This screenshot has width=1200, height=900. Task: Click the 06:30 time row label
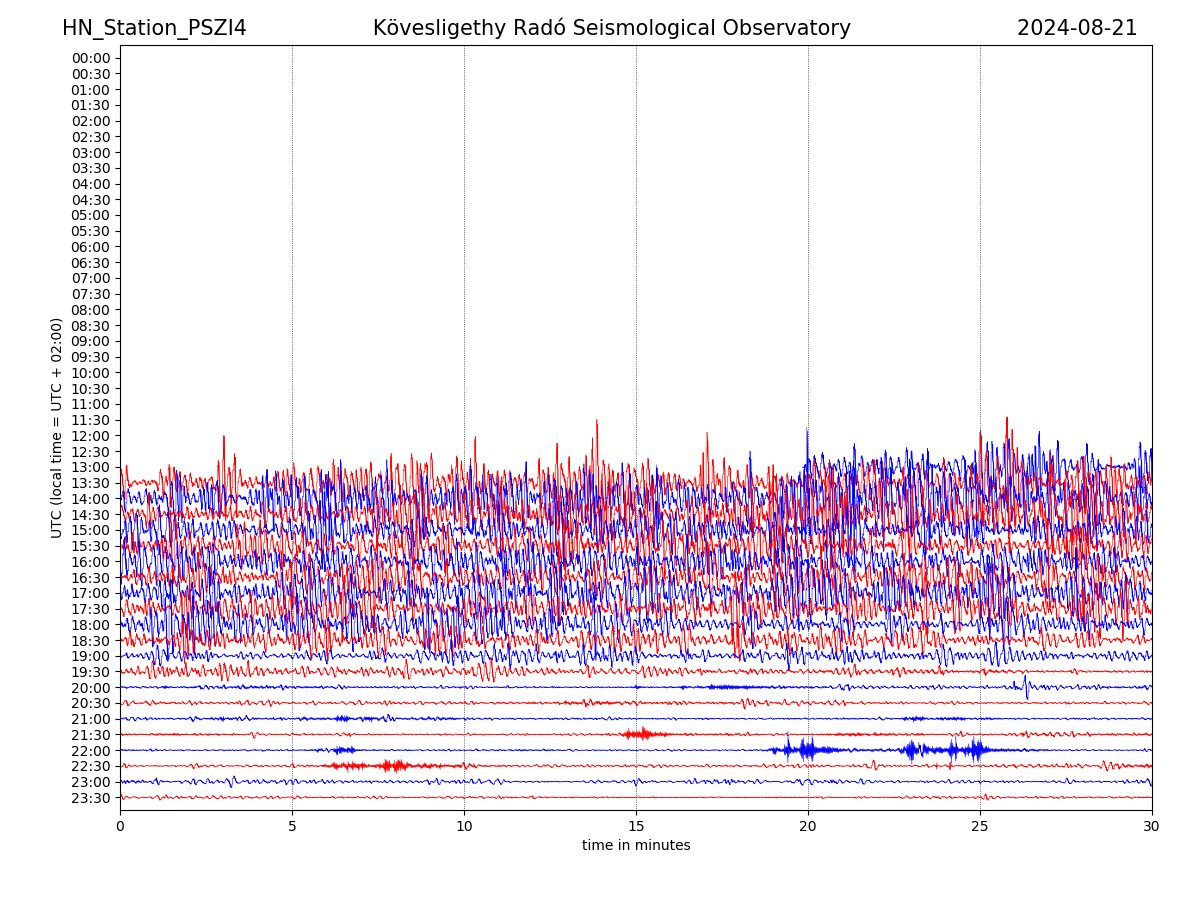(91, 263)
